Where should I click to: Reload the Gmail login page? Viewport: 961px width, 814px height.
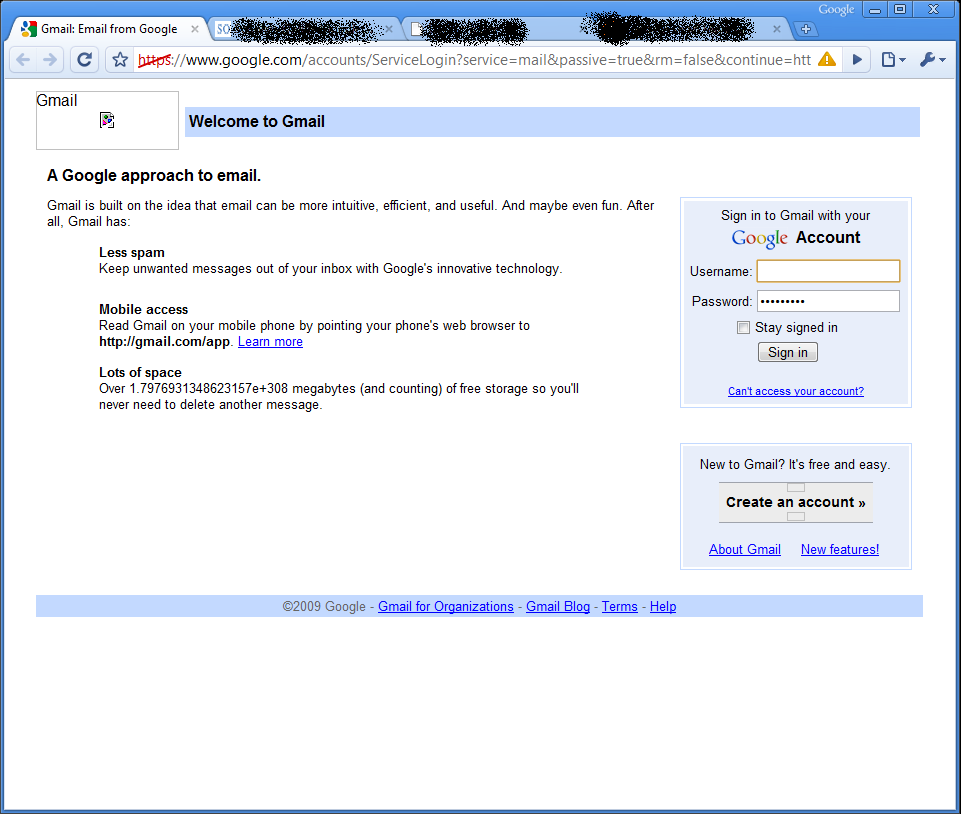pyautogui.click(x=85, y=59)
